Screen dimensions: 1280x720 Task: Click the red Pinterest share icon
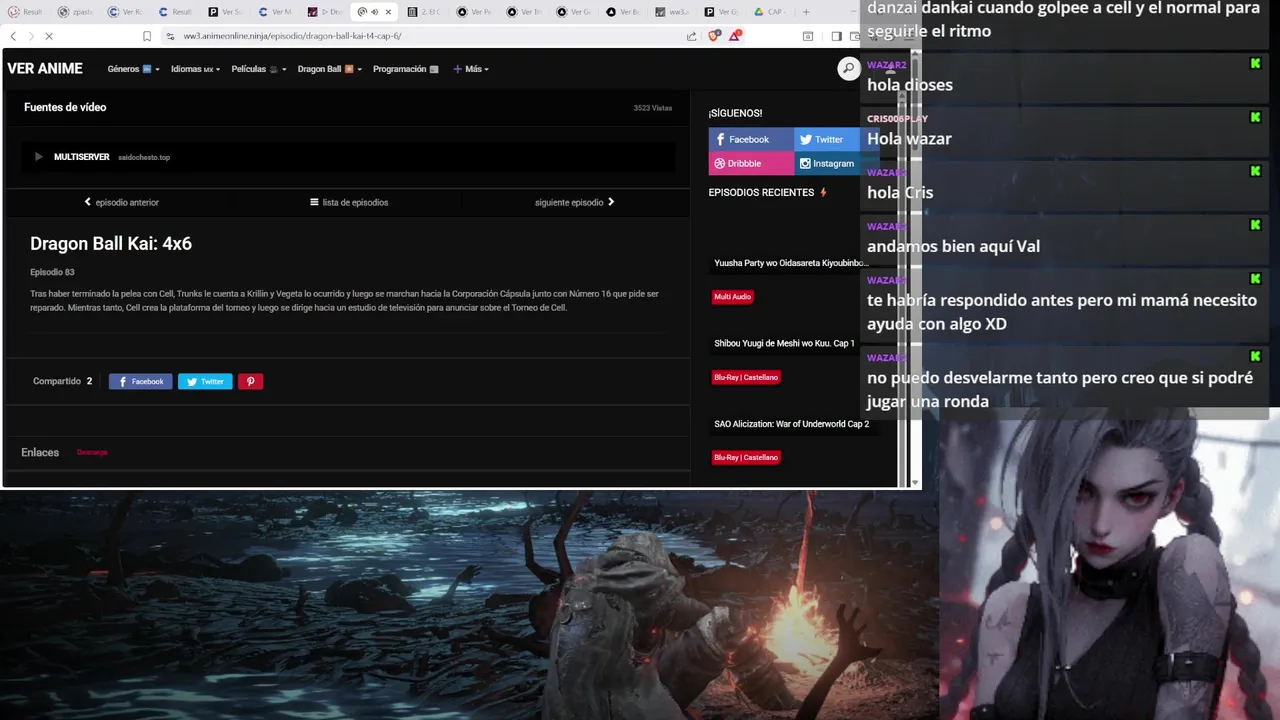click(x=250, y=381)
